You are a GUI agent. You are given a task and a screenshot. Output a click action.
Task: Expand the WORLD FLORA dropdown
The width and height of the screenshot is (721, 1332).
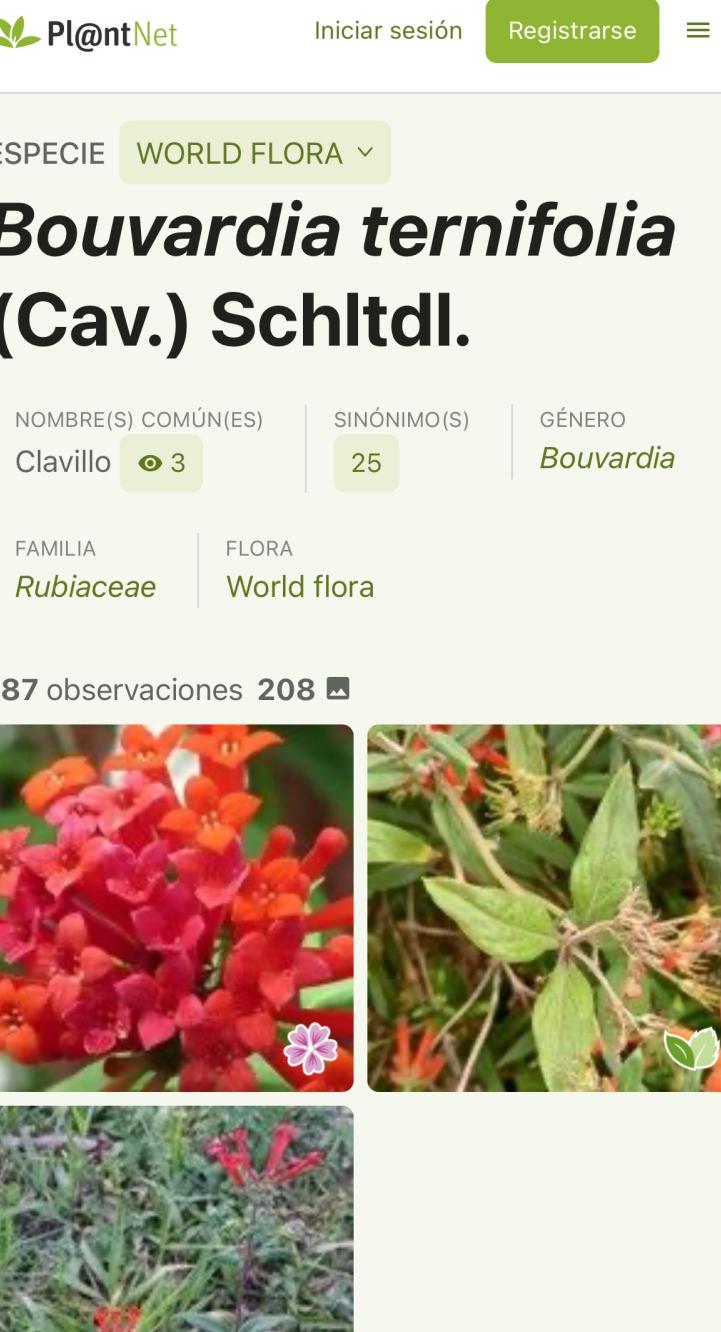coord(255,153)
